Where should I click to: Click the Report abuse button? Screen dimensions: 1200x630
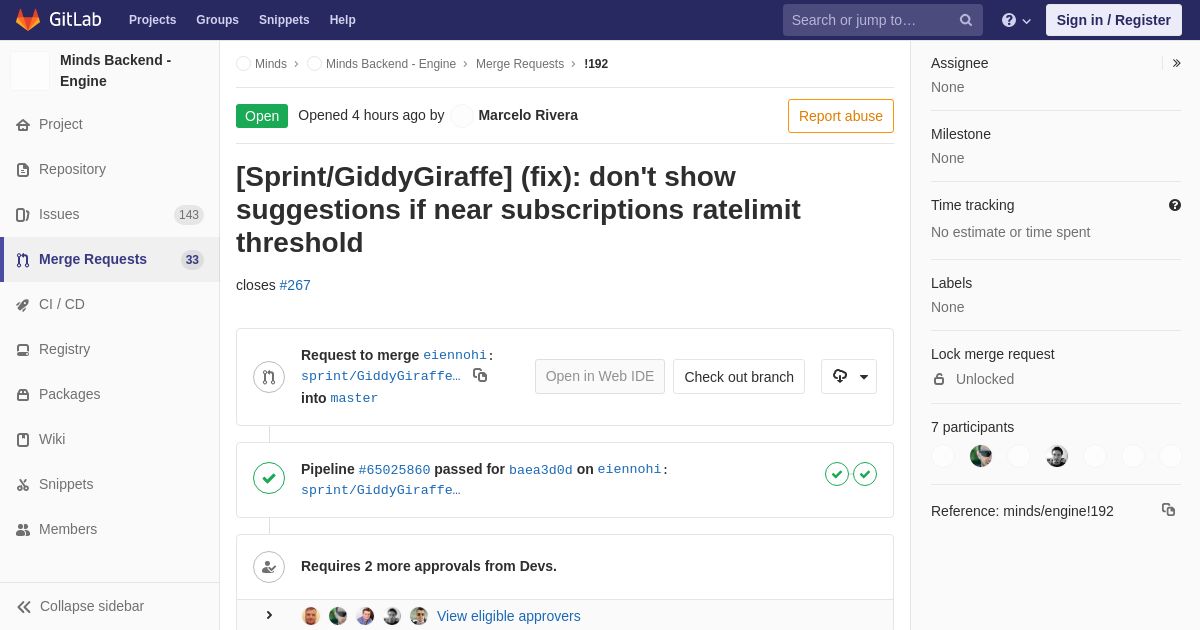point(841,116)
